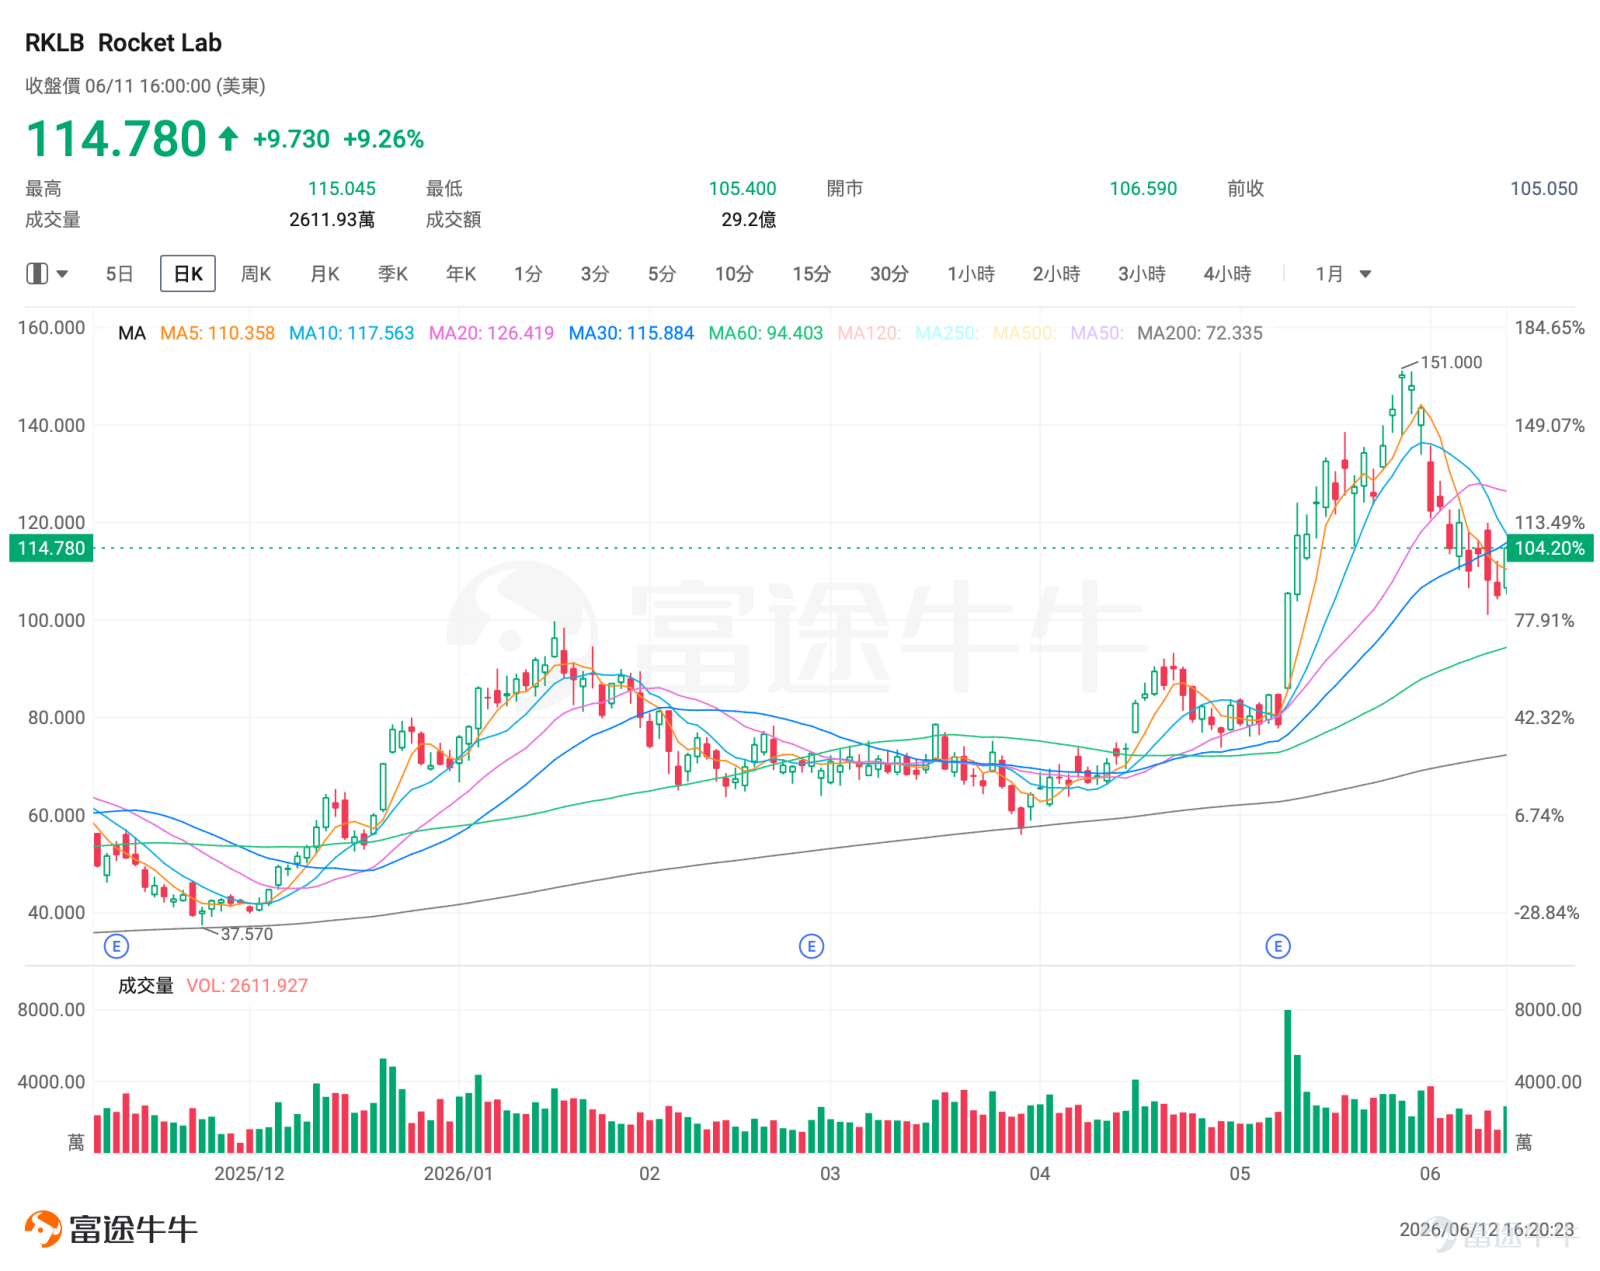Click the 成交量 volume indicator label
The image size is (1600, 1271).
146,986
